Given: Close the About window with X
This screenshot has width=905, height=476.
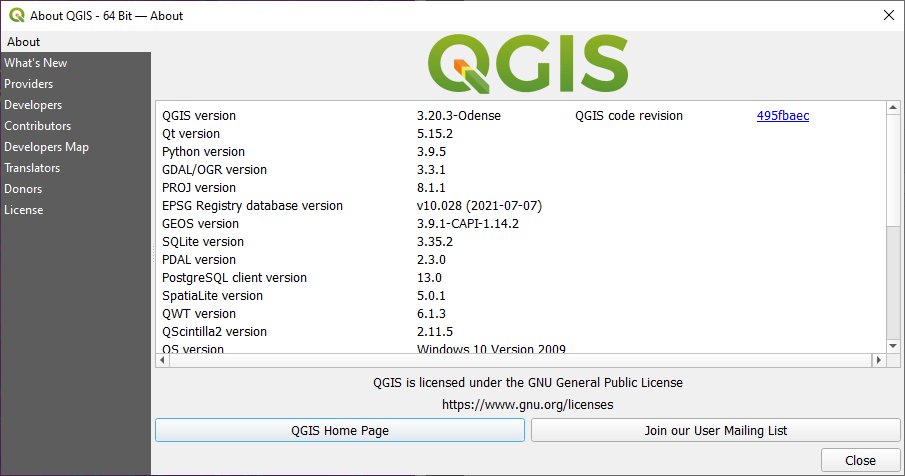Looking at the screenshot, I should point(887,15).
